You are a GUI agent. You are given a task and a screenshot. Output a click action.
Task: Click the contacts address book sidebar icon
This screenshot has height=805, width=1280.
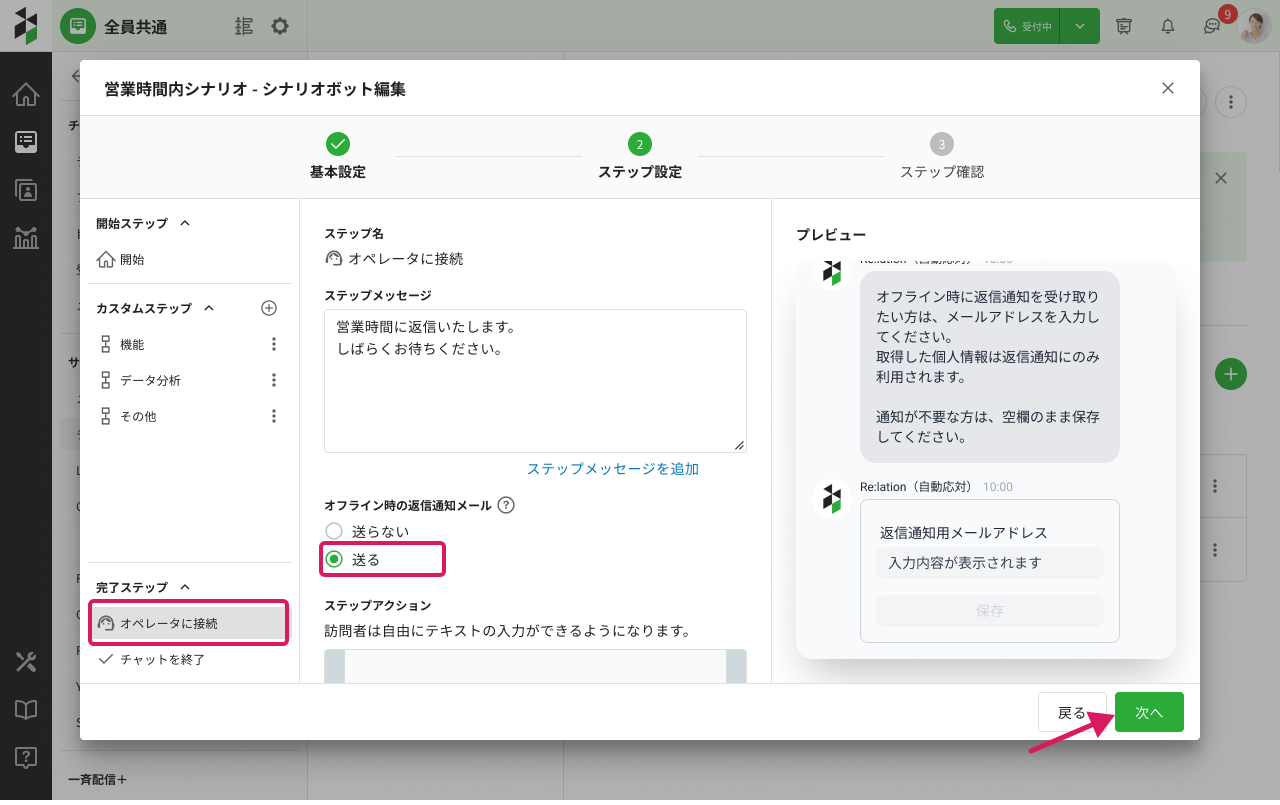(x=26, y=190)
